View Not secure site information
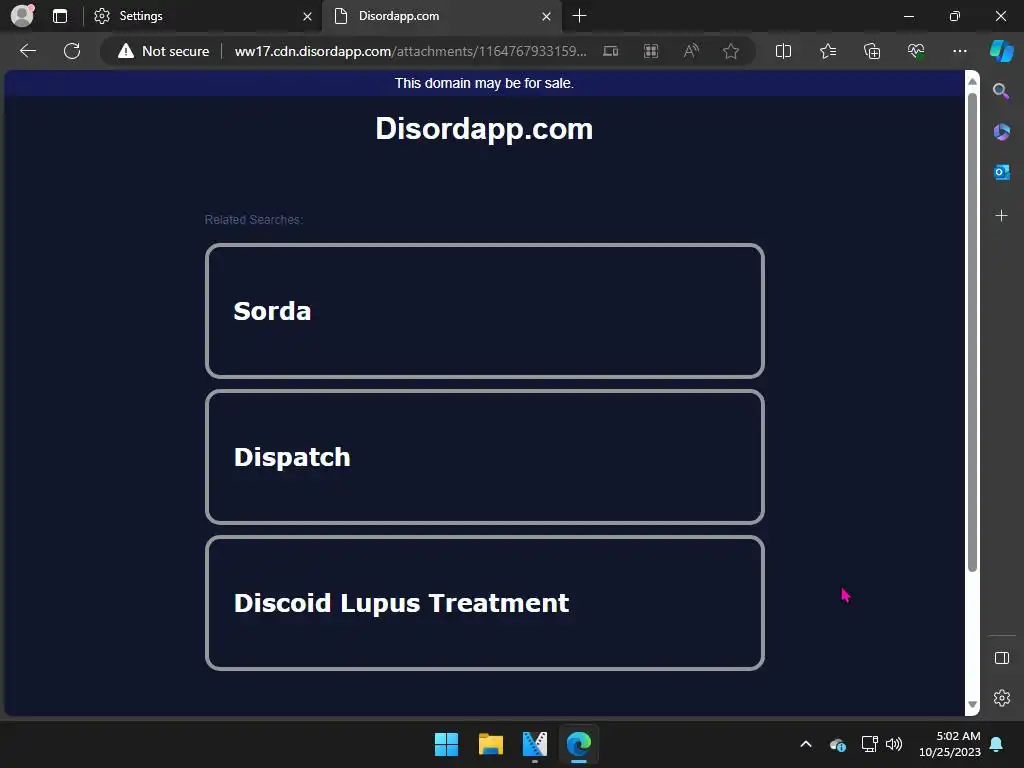 [163, 51]
